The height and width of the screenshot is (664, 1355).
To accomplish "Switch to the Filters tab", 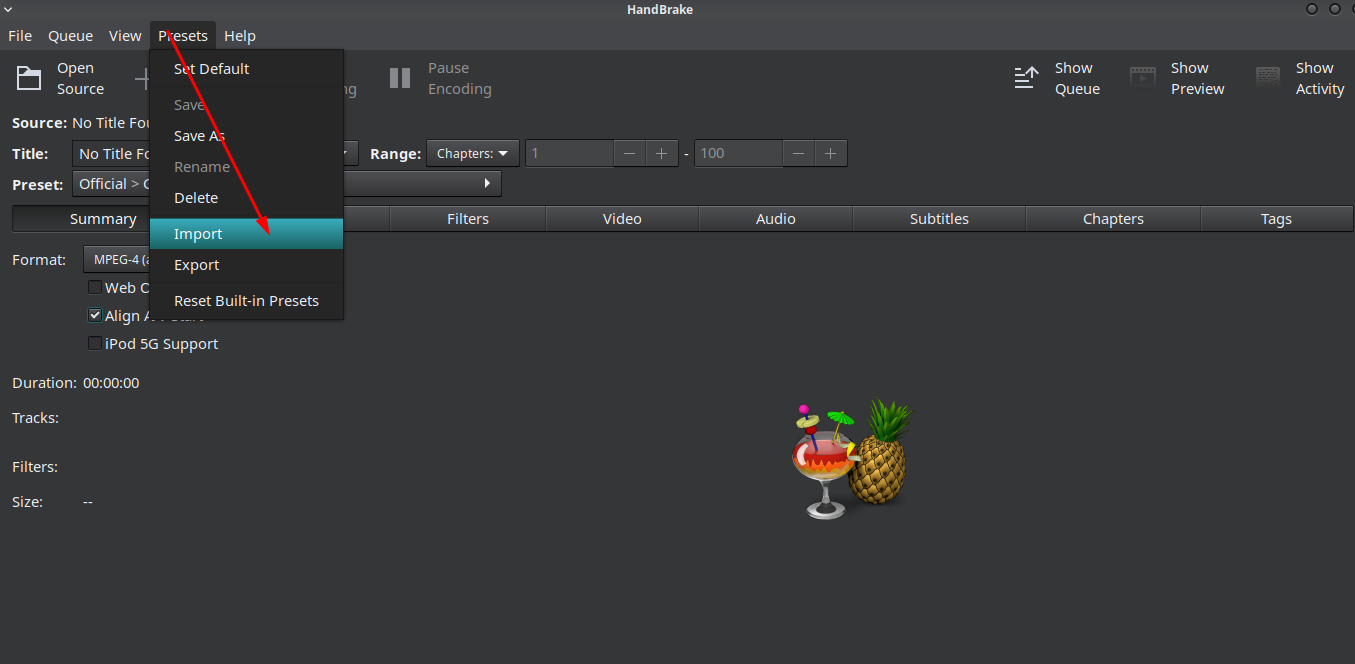I will pos(468,219).
